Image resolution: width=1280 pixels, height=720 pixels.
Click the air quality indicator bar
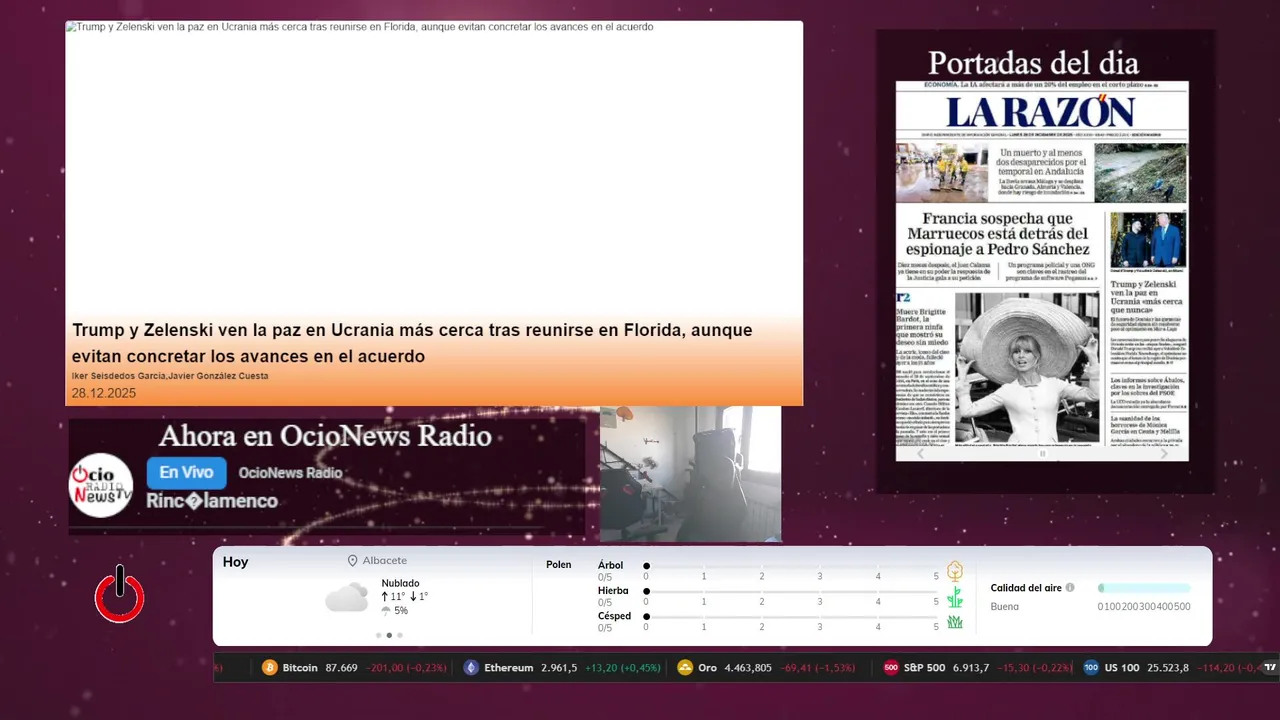(x=1144, y=588)
